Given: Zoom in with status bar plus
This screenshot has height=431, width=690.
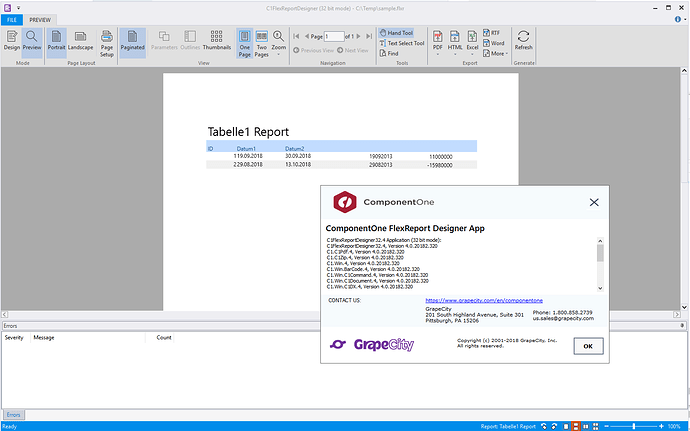Looking at the screenshot, I should 661,426.
